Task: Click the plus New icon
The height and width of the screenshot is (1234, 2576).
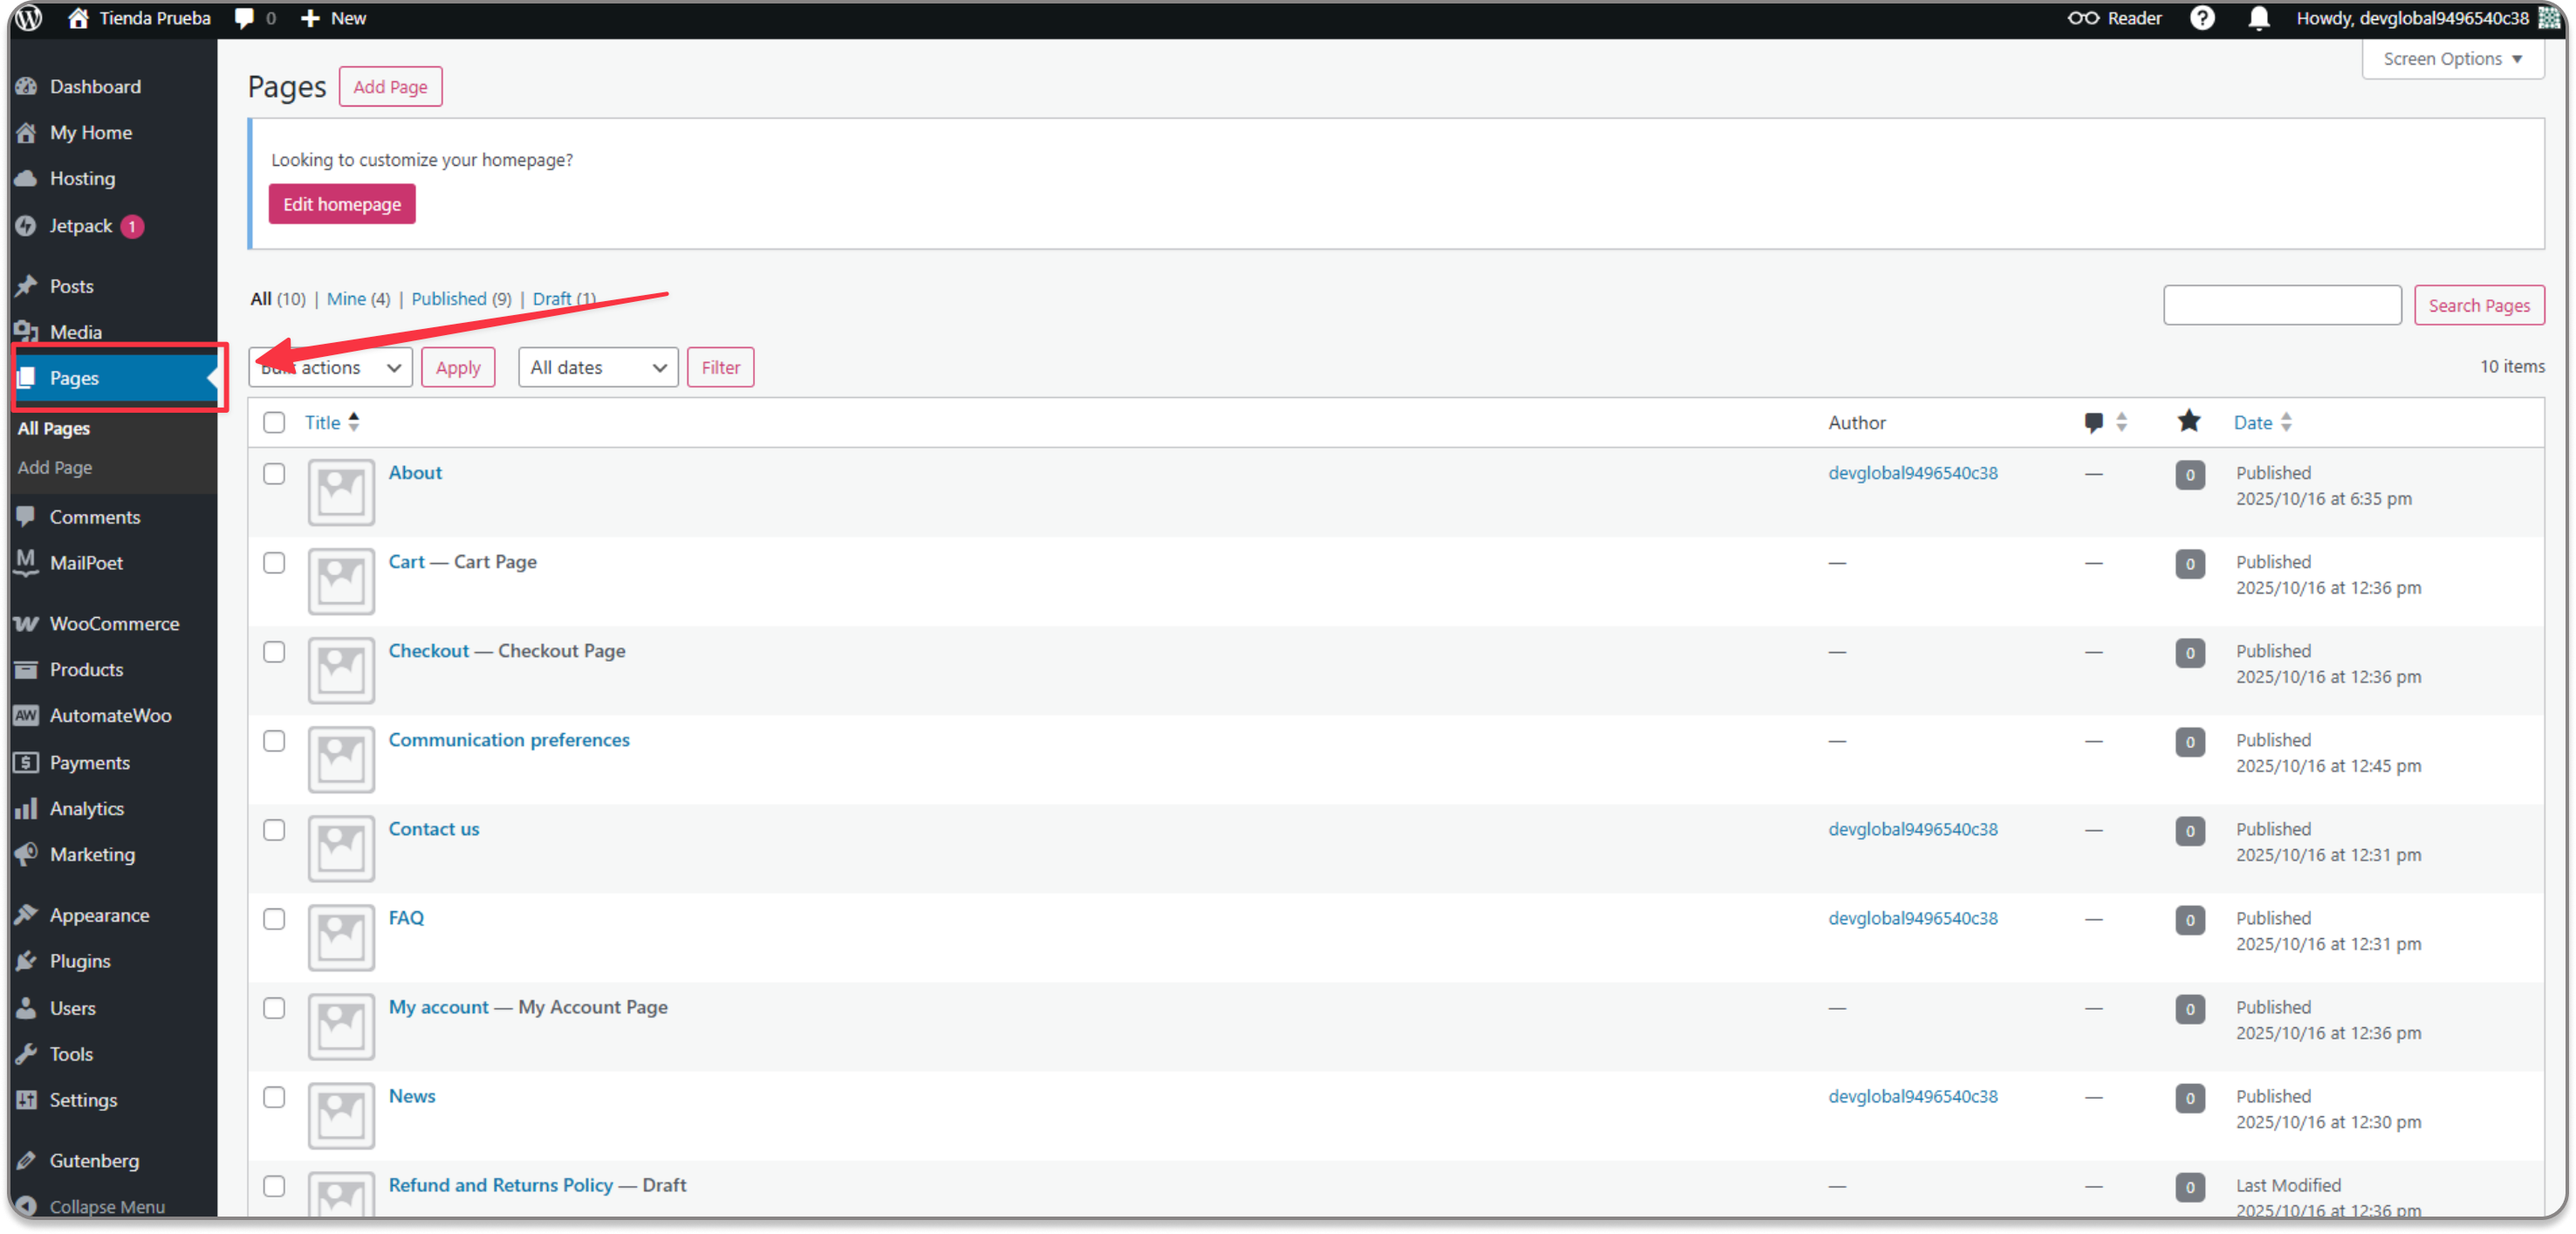Action: (310, 18)
